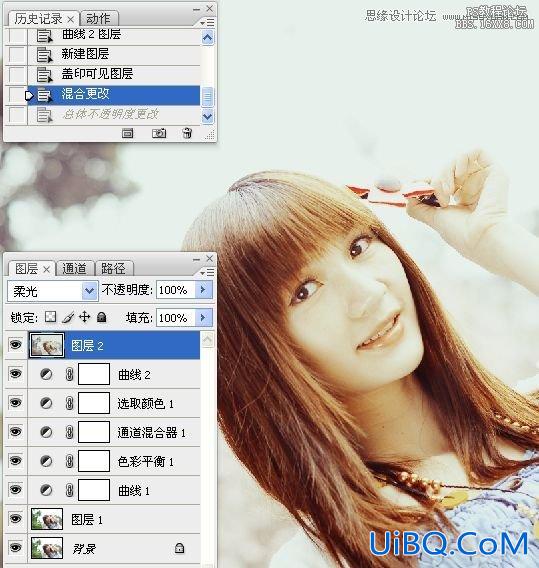Select the 背景 layer thumbnail
Image resolution: width=539 pixels, height=568 pixels.
[47, 548]
